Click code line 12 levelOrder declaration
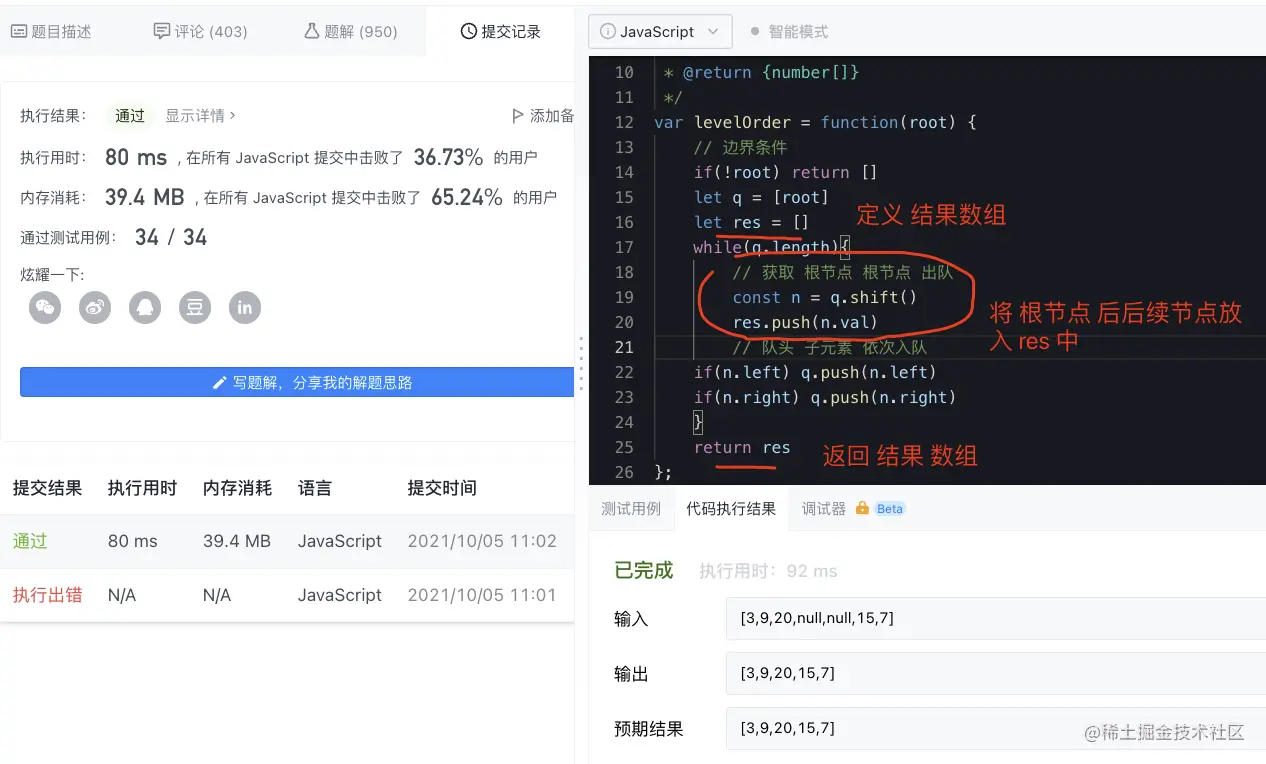Screen dimensions: 1266x764 [815, 122]
